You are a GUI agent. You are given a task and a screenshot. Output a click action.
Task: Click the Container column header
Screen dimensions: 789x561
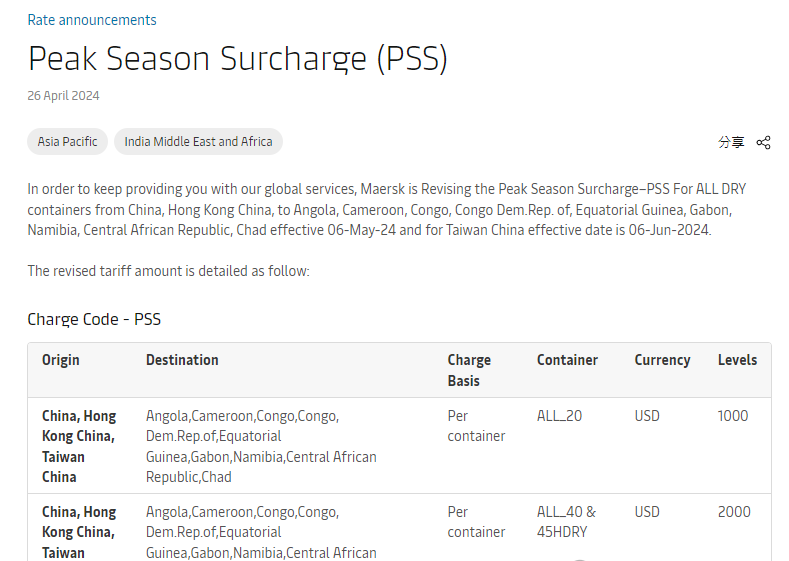click(x=567, y=360)
